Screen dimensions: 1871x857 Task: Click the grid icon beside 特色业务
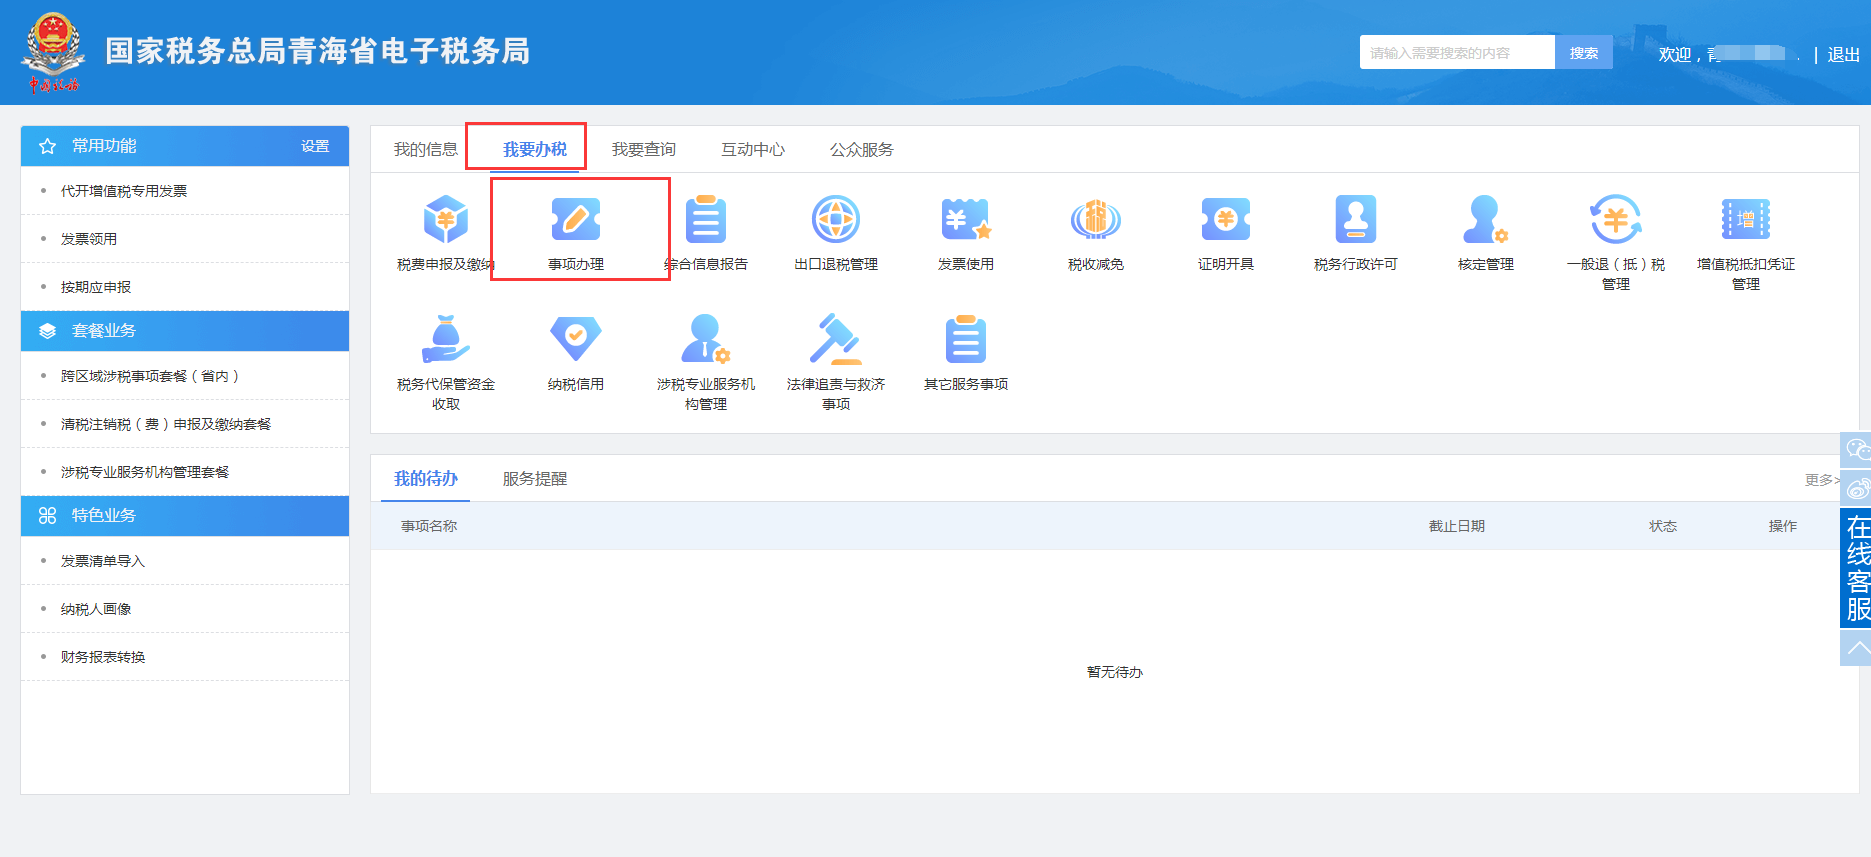tap(47, 516)
